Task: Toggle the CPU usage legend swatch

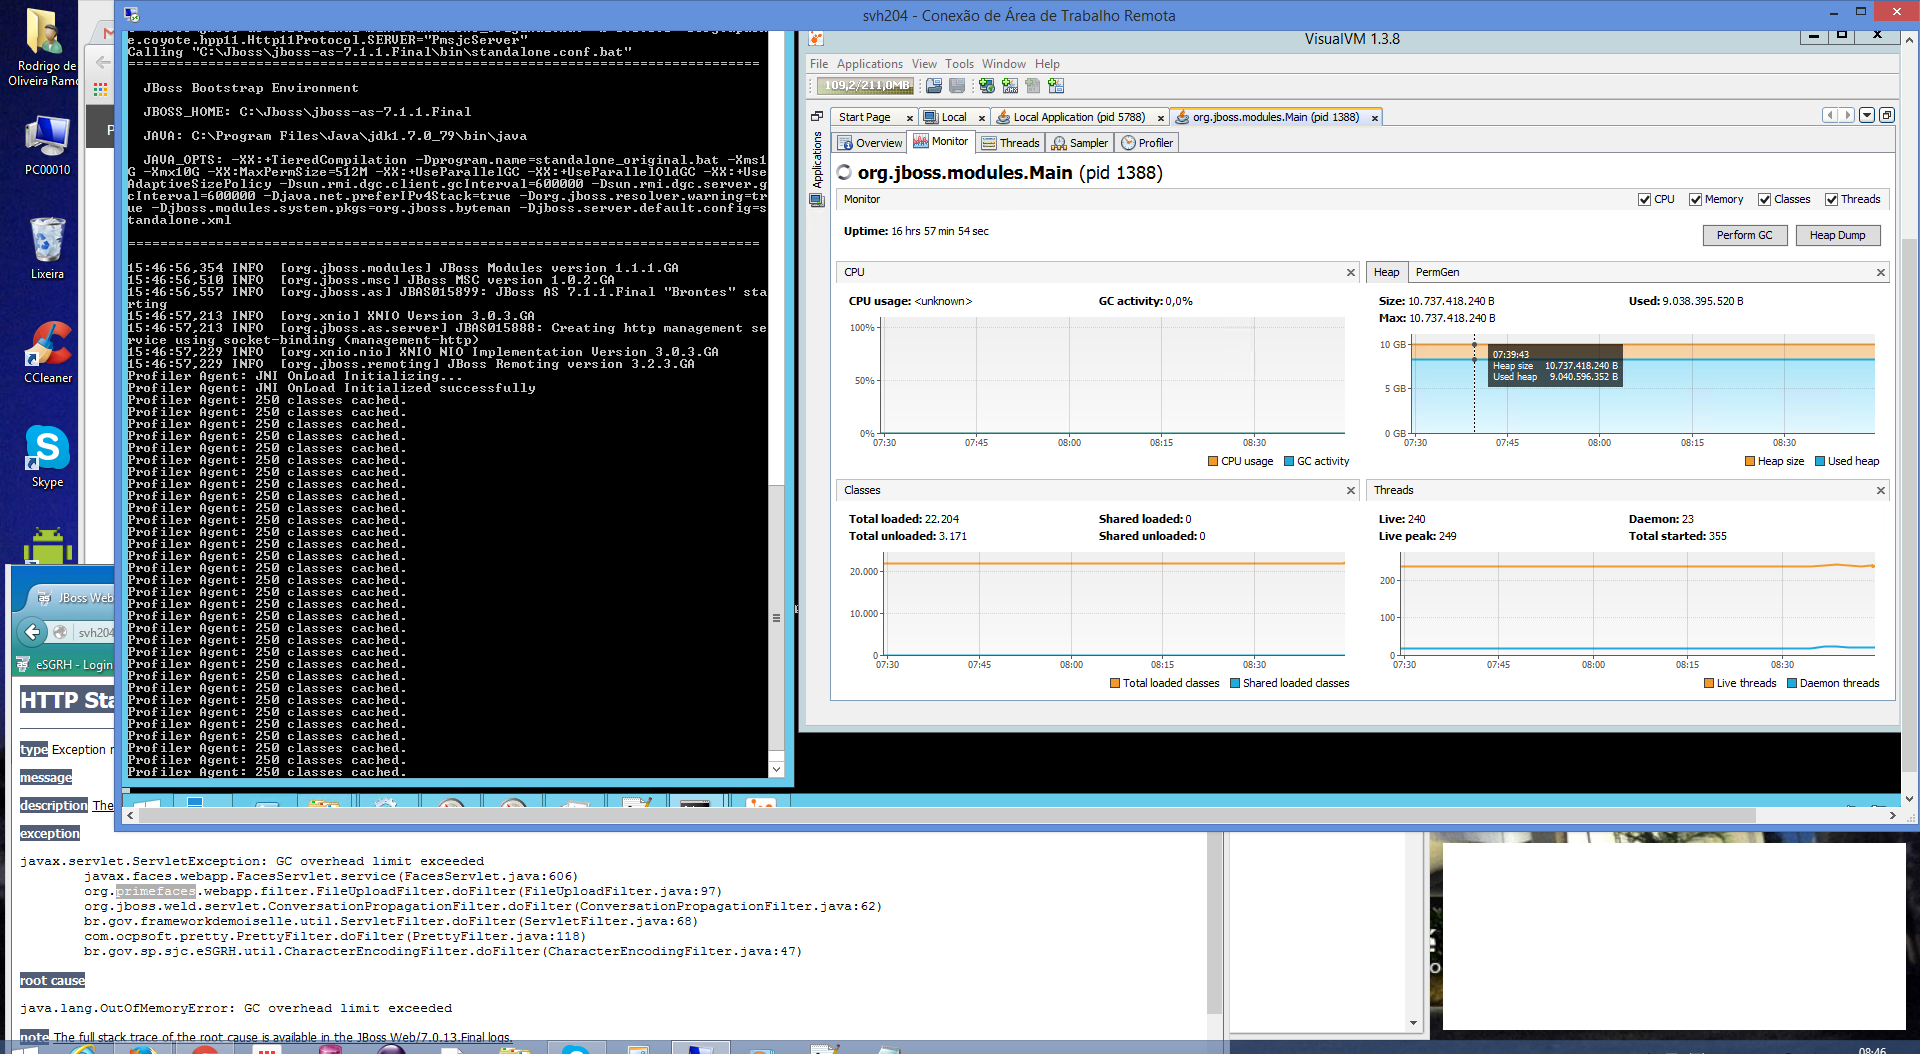Action: pos(1213,461)
